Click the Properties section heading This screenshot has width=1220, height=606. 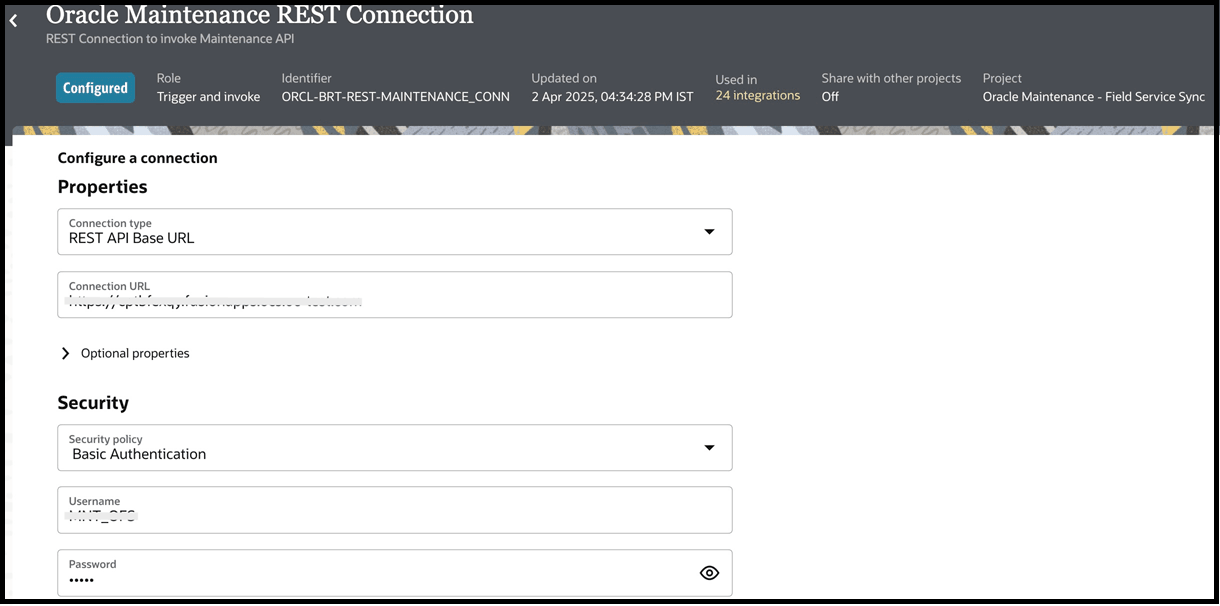(x=102, y=187)
